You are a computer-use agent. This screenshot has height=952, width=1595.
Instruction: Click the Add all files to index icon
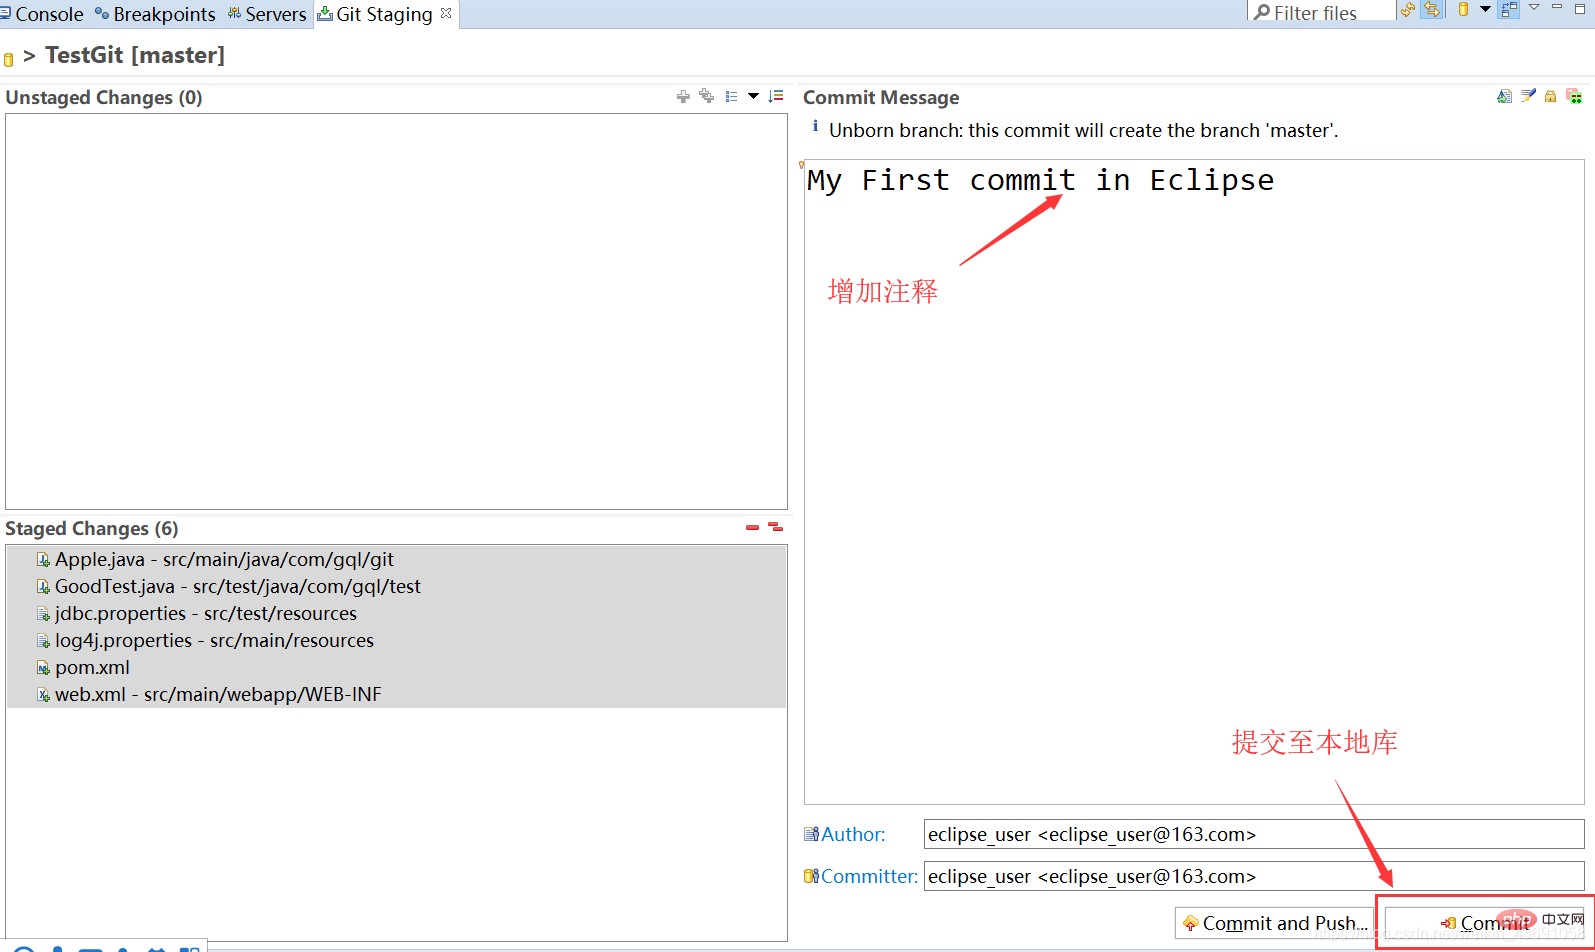pos(707,96)
